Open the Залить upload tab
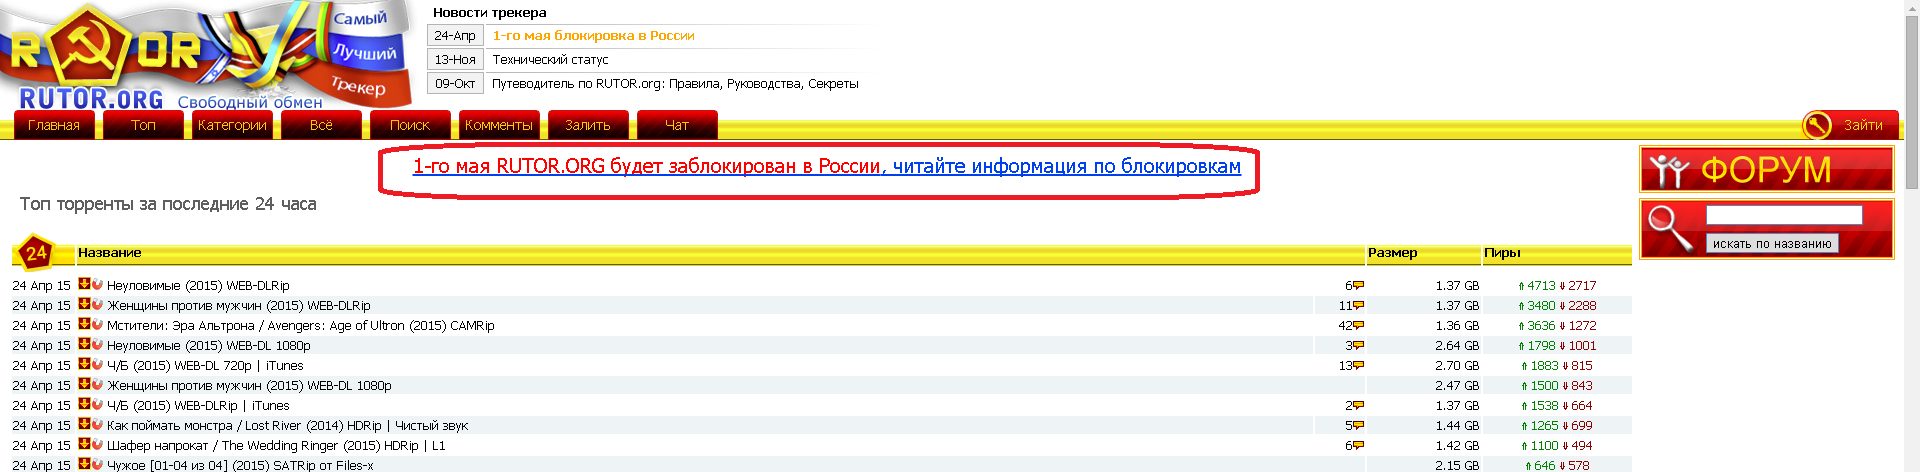The height and width of the screenshot is (472, 1920). (588, 125)
